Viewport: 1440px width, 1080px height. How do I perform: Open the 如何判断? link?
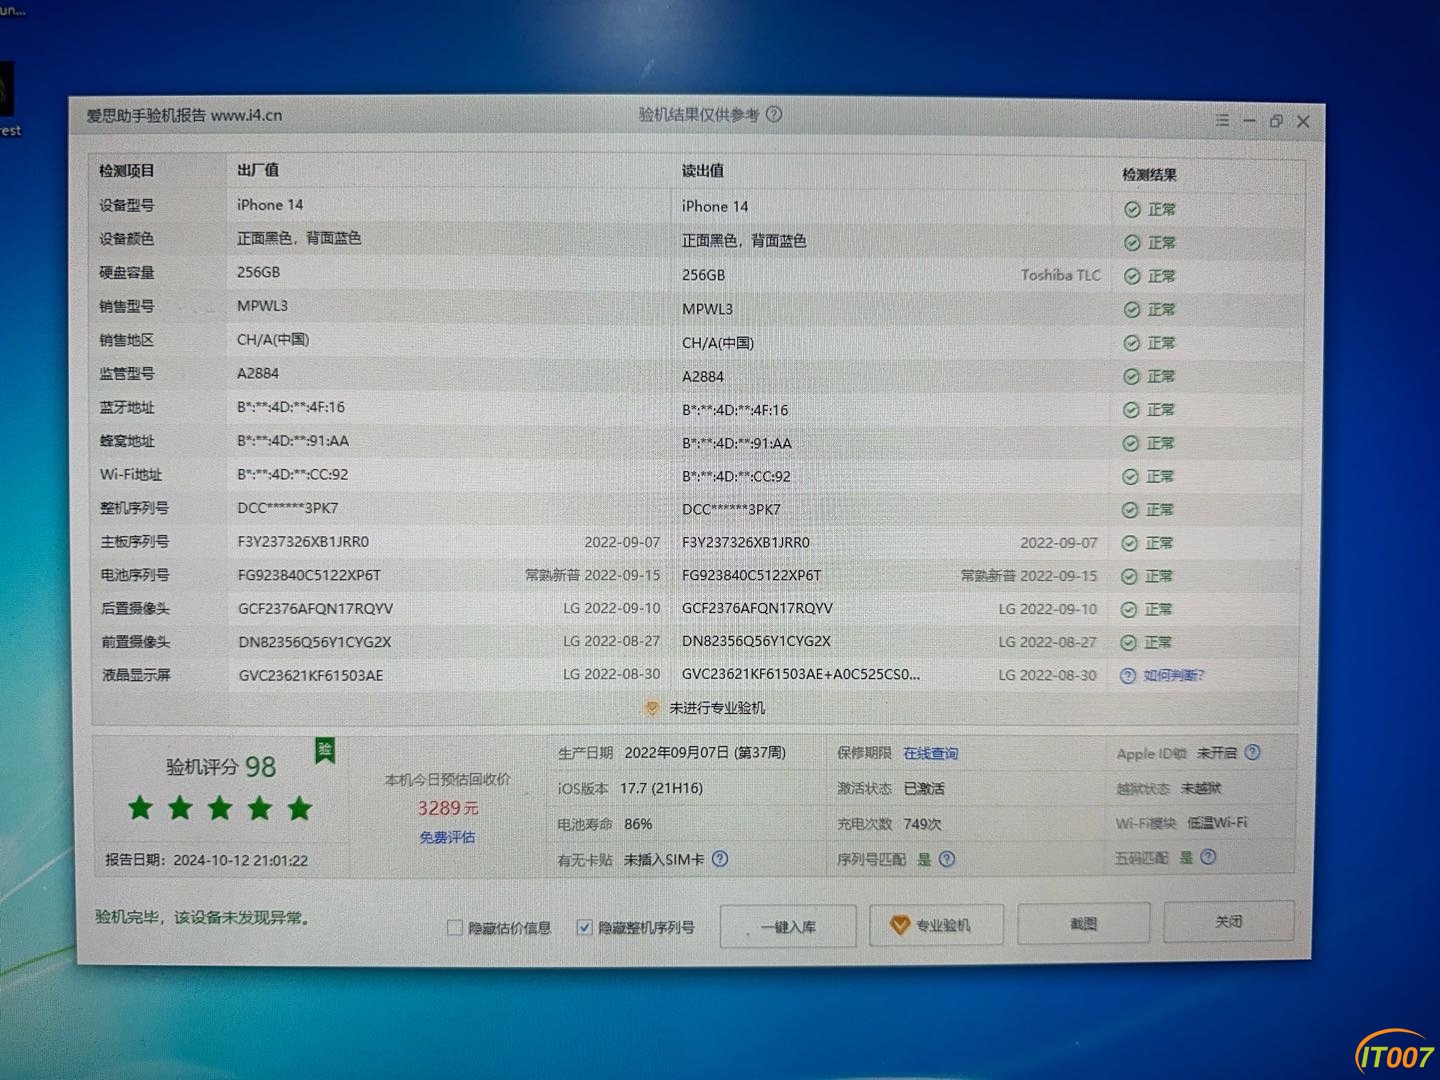tap(1174, 675)
